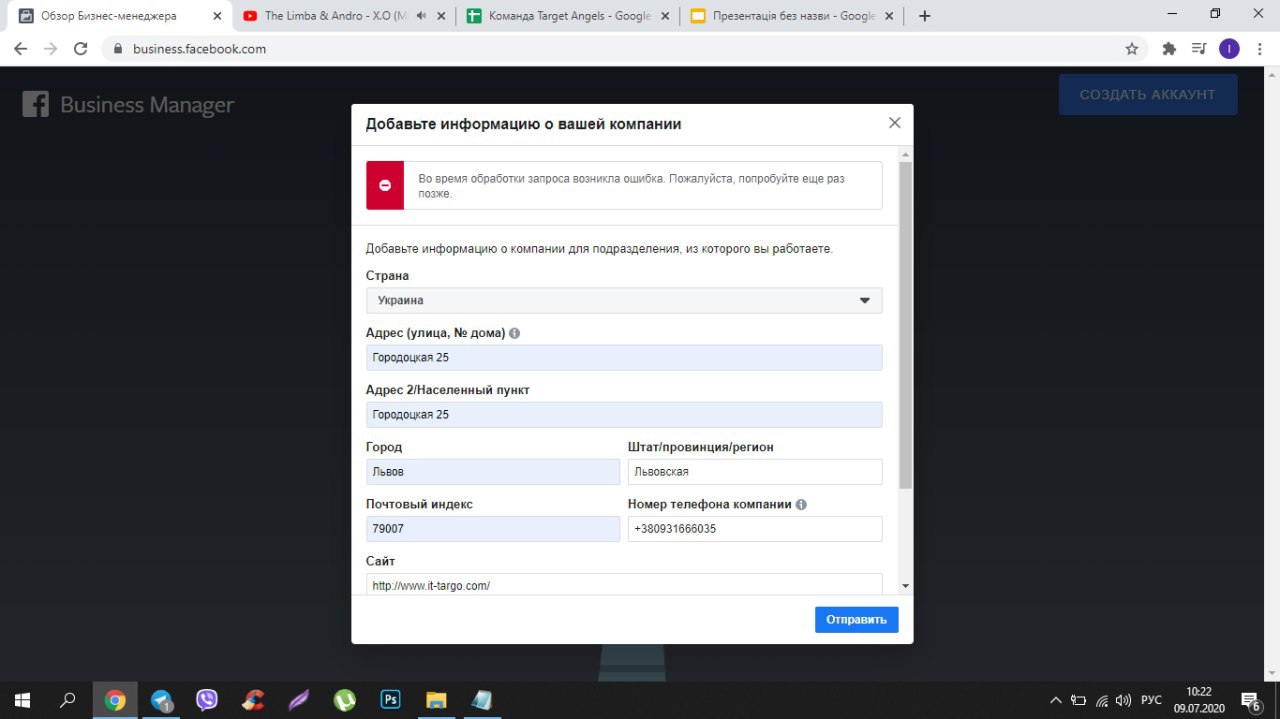
Task: Click the Создать аккаунт button
Action: [1148, 94]
